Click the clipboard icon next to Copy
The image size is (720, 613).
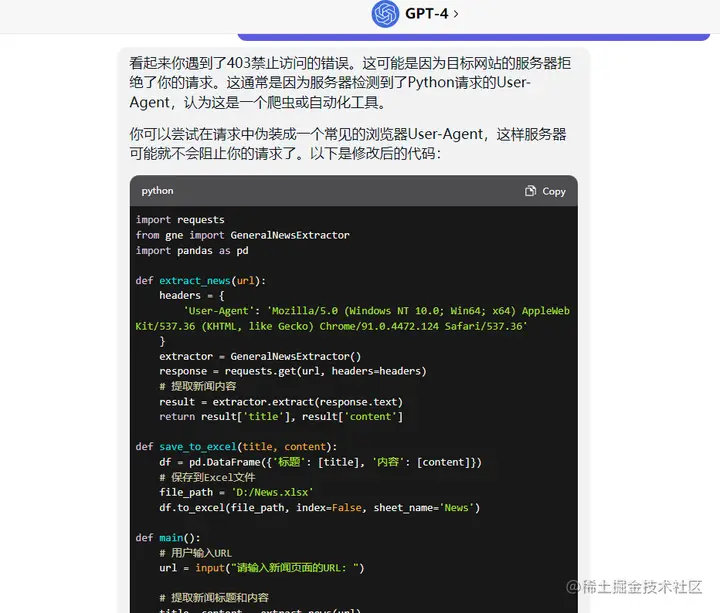[530, 191]
